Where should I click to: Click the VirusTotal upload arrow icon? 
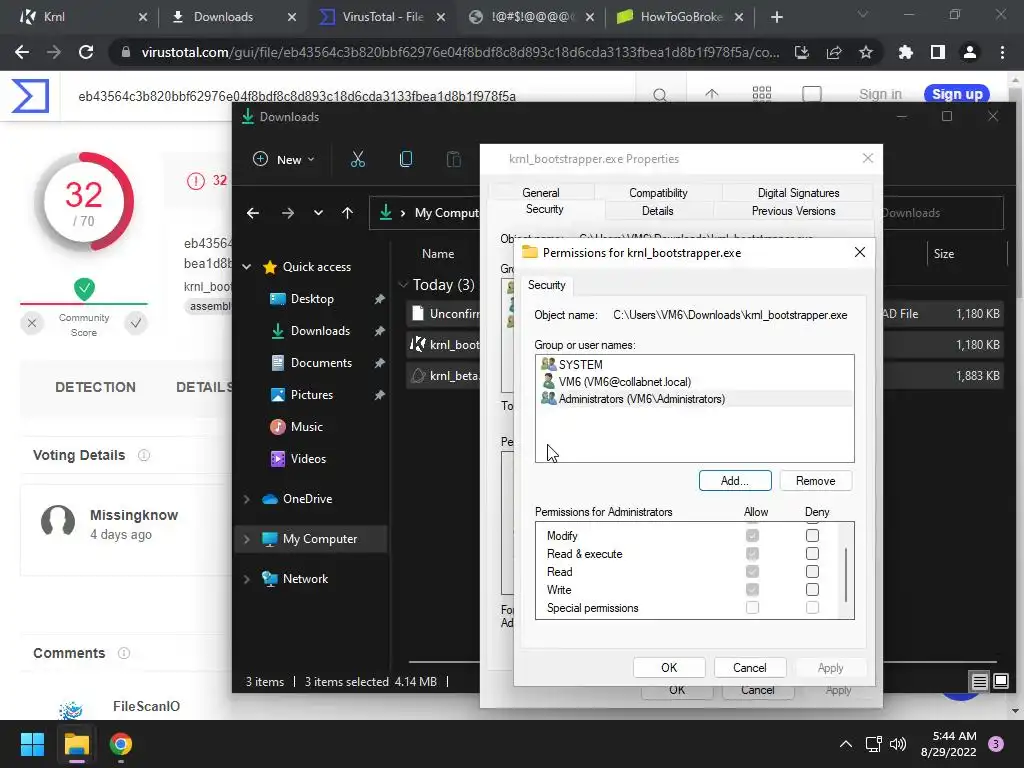pos(712,95)
